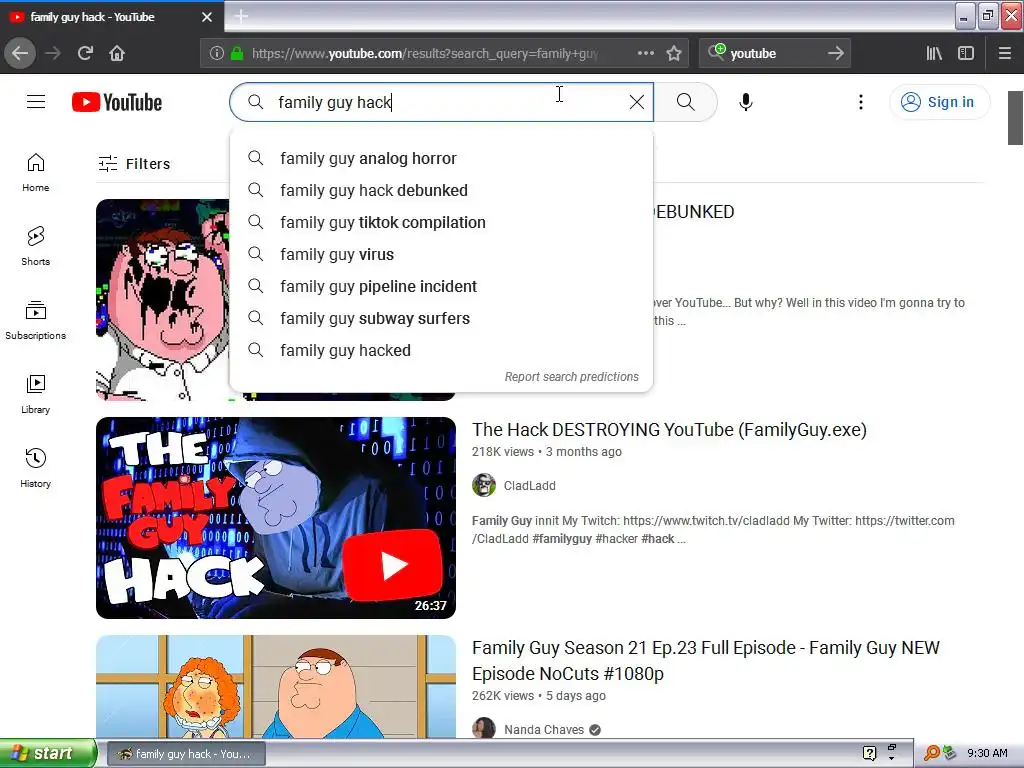The height and width of the screenshot is (768, 1024).
Task: Click the CladLadd channel avatar
Action: [484, 485]
